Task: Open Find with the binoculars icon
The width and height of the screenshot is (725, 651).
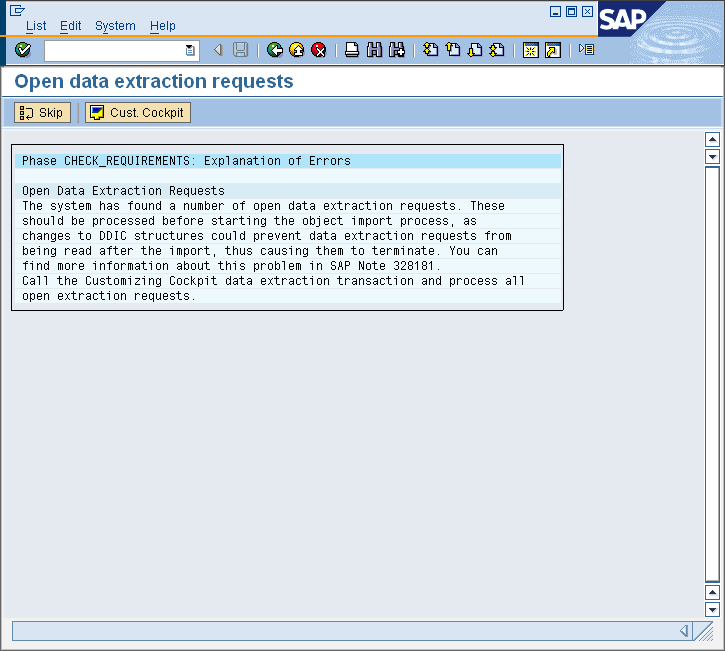Action: 374,49
